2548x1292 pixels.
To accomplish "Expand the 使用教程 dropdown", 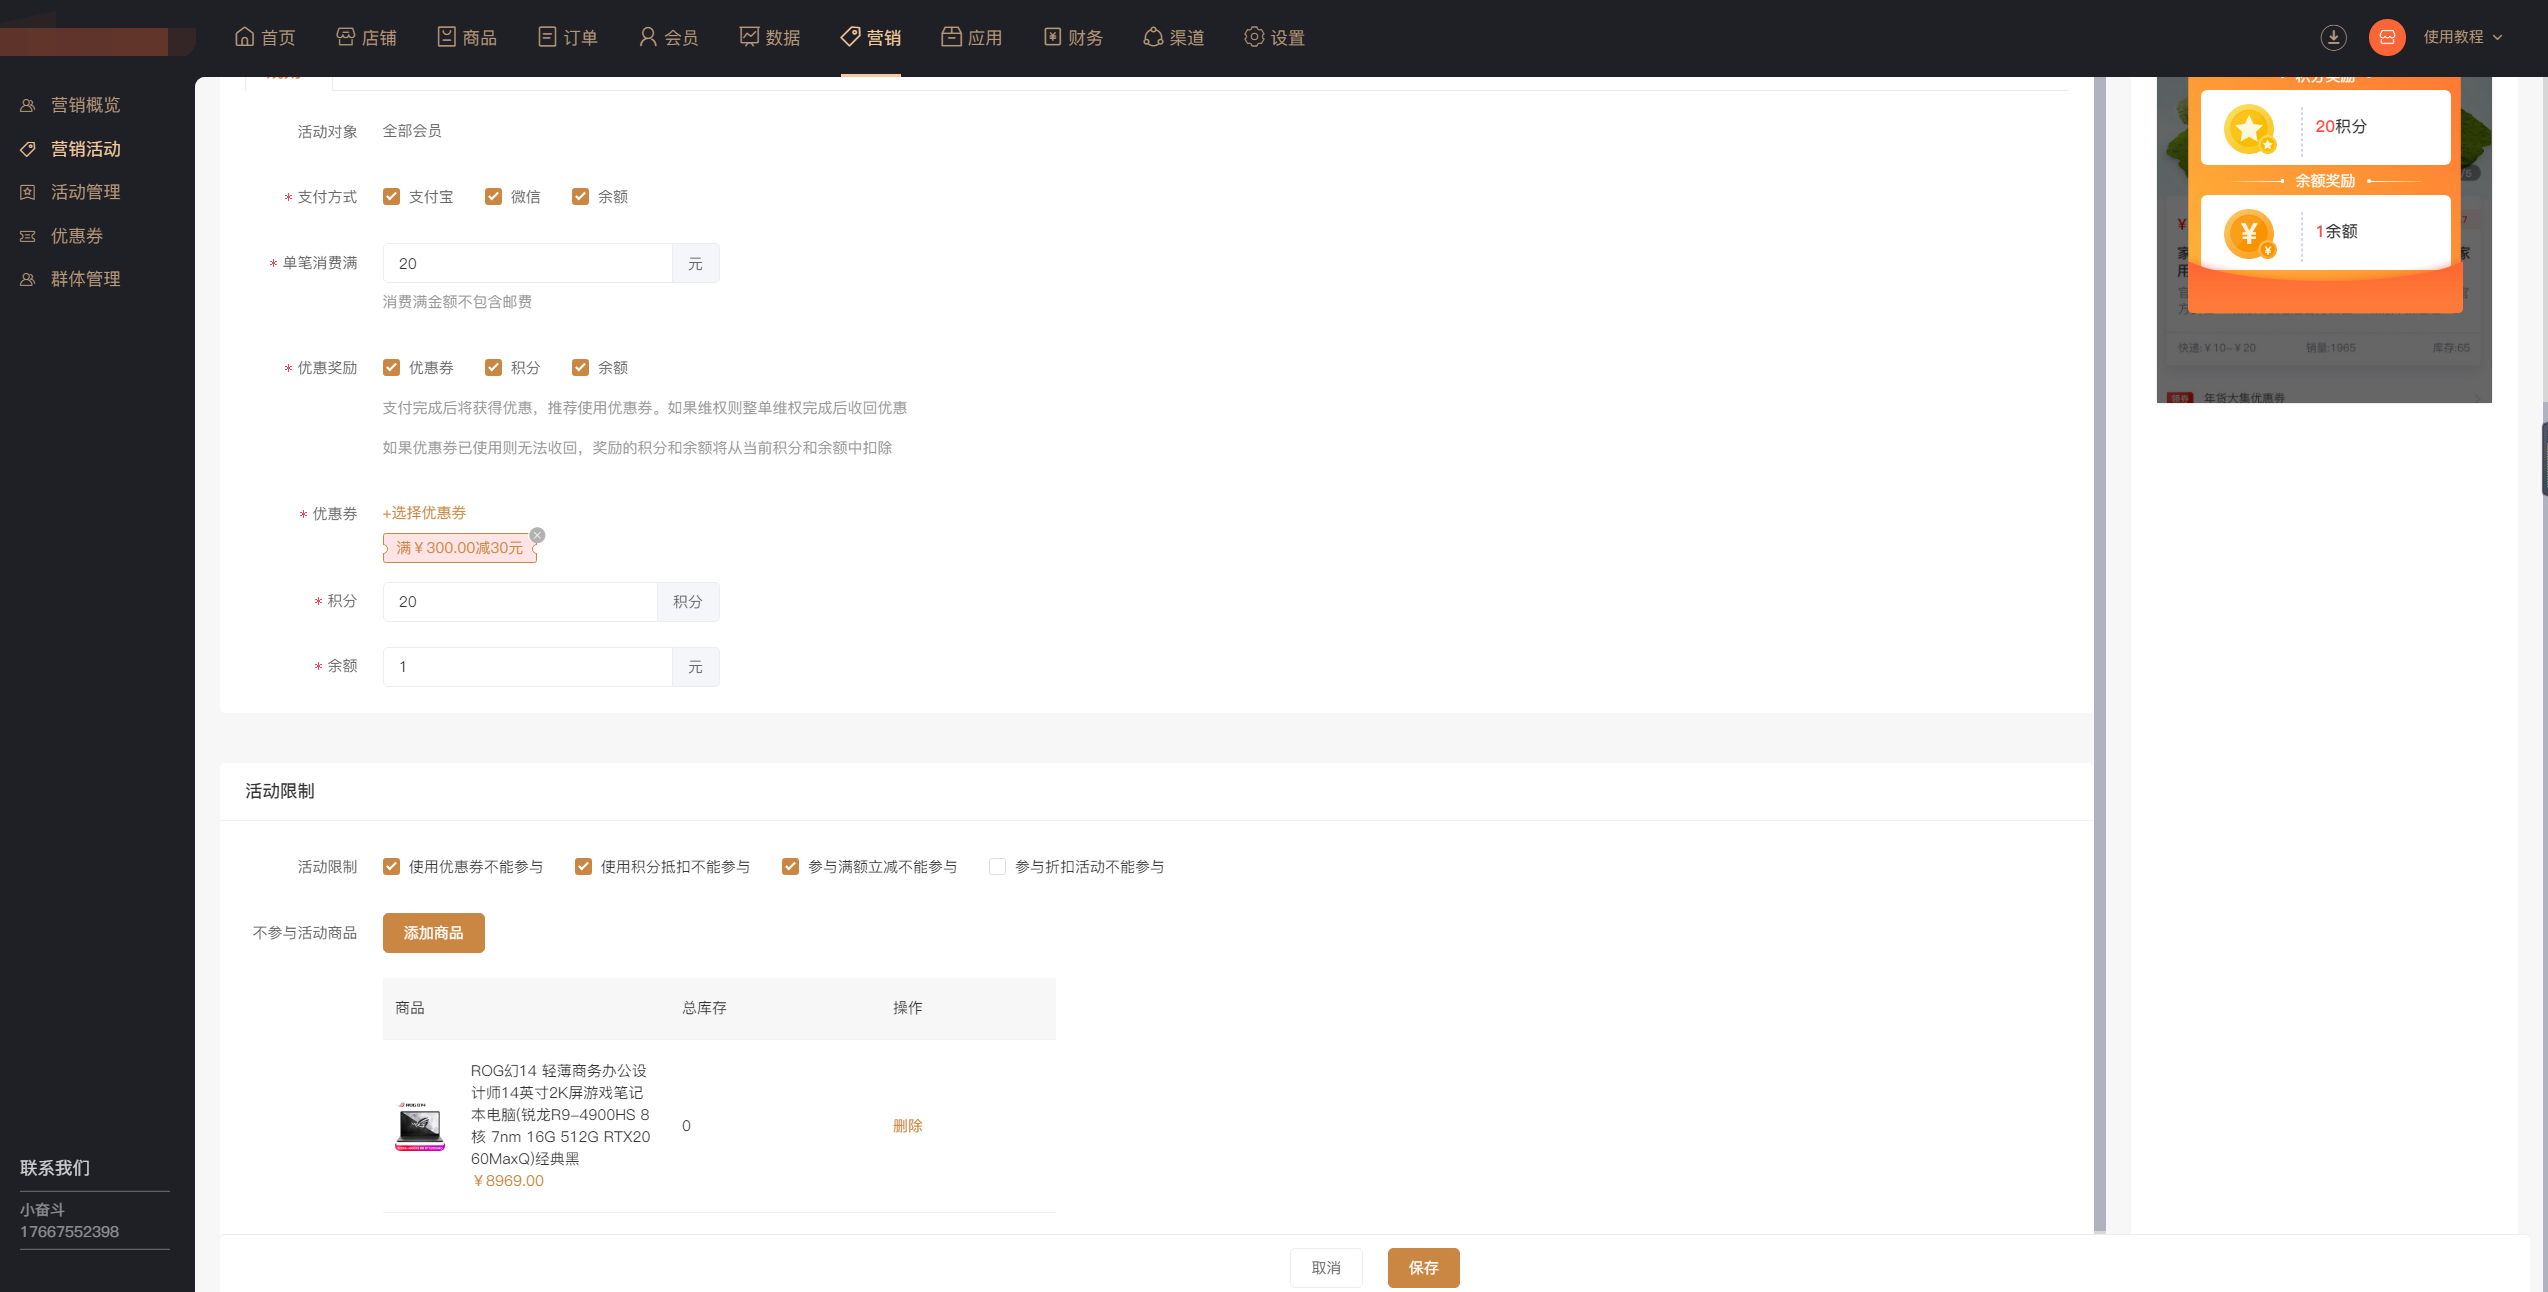I will tap(2462, 37).
